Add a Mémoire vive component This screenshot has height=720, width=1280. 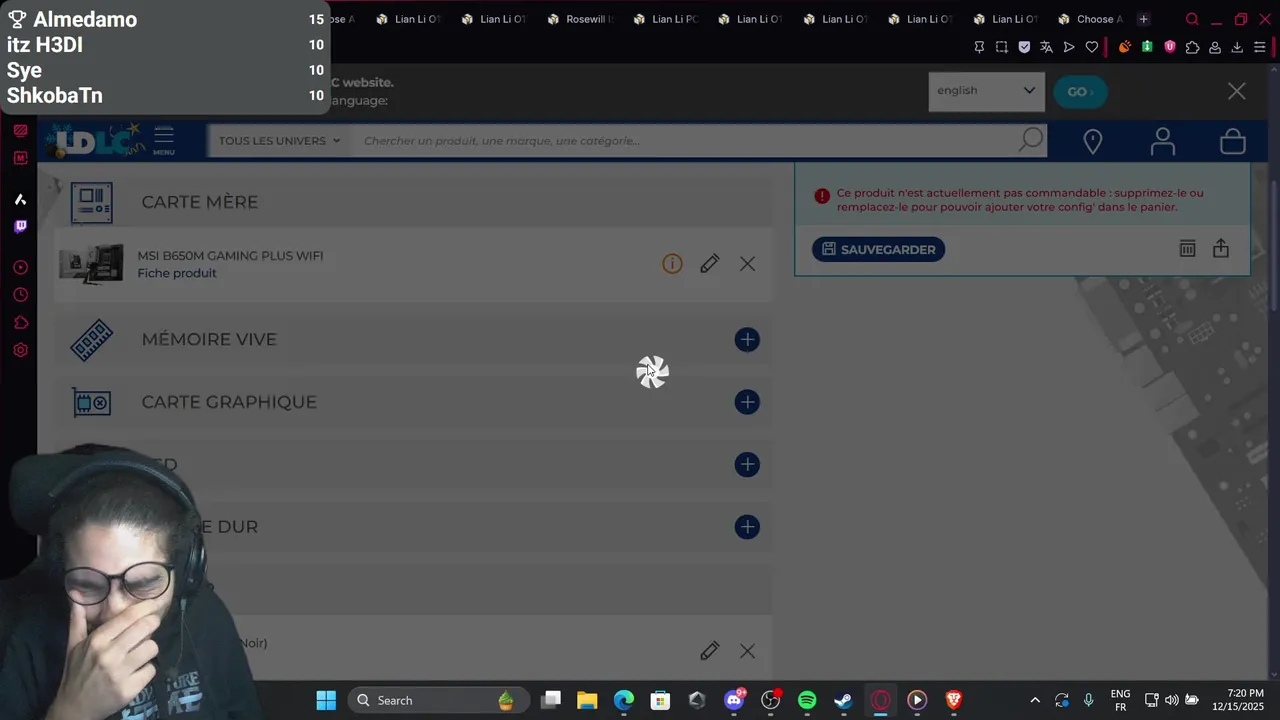click(x=747, y=340)
